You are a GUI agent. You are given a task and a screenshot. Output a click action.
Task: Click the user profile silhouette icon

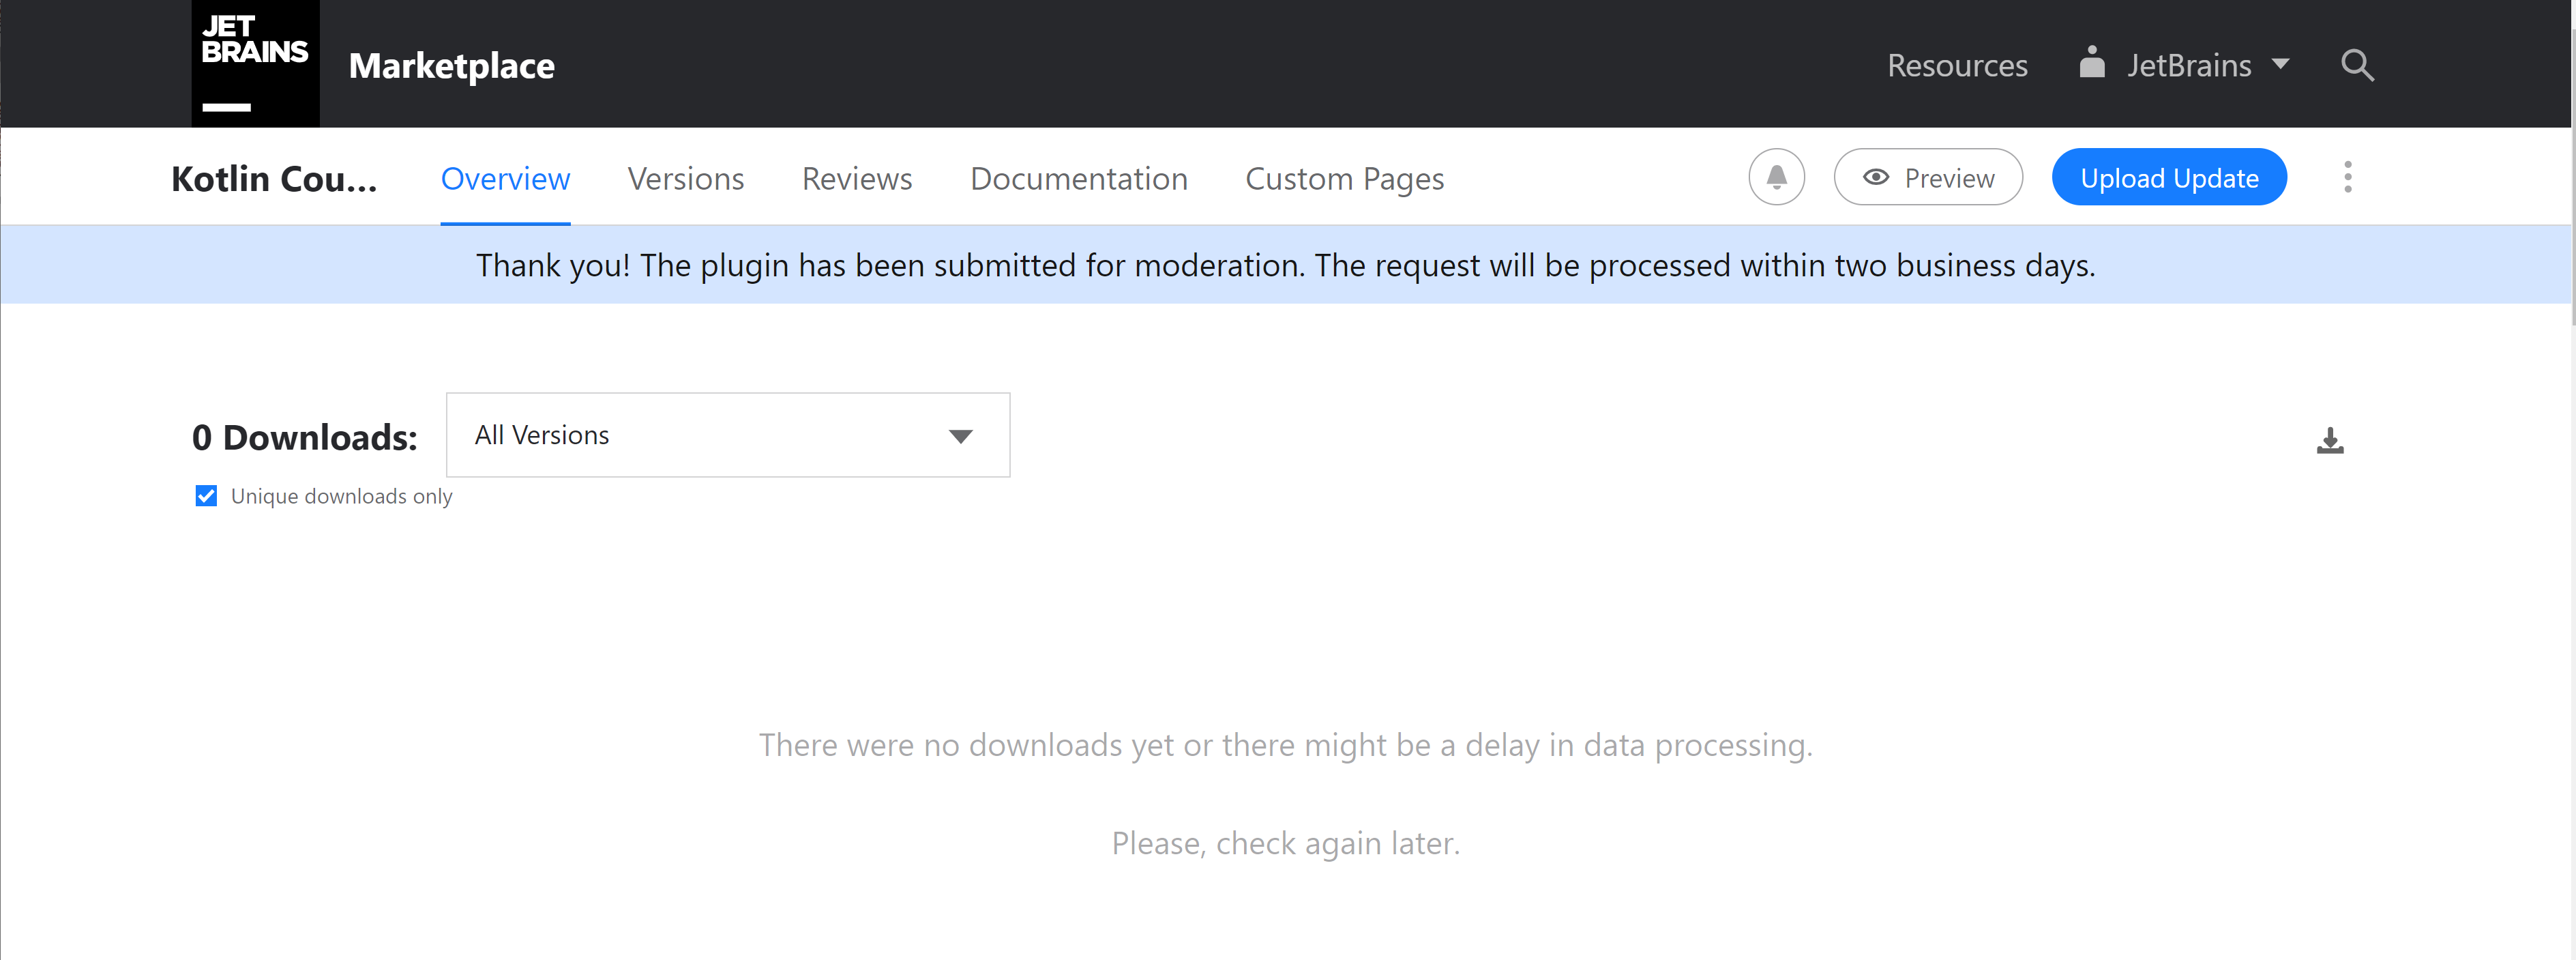(x=2091, y=63)
